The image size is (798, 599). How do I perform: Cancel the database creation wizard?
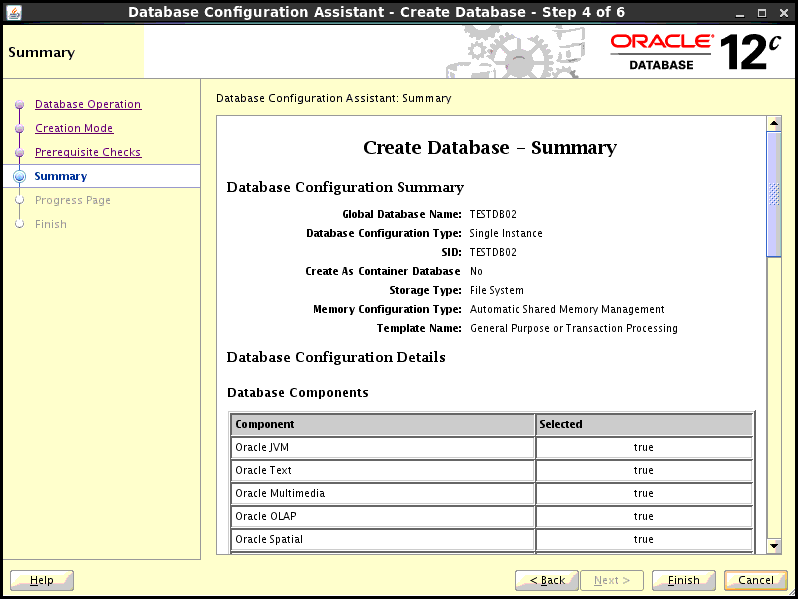[x=756, y=580]
